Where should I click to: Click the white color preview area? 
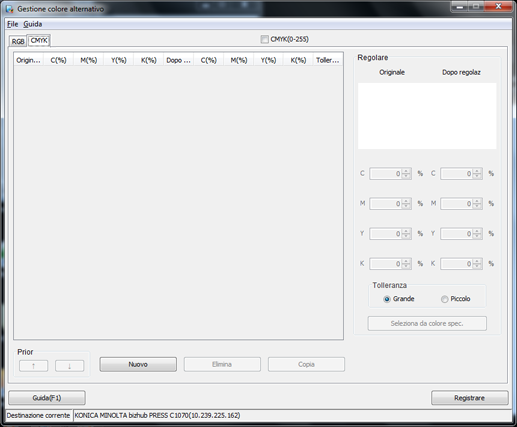coord(427,116)
